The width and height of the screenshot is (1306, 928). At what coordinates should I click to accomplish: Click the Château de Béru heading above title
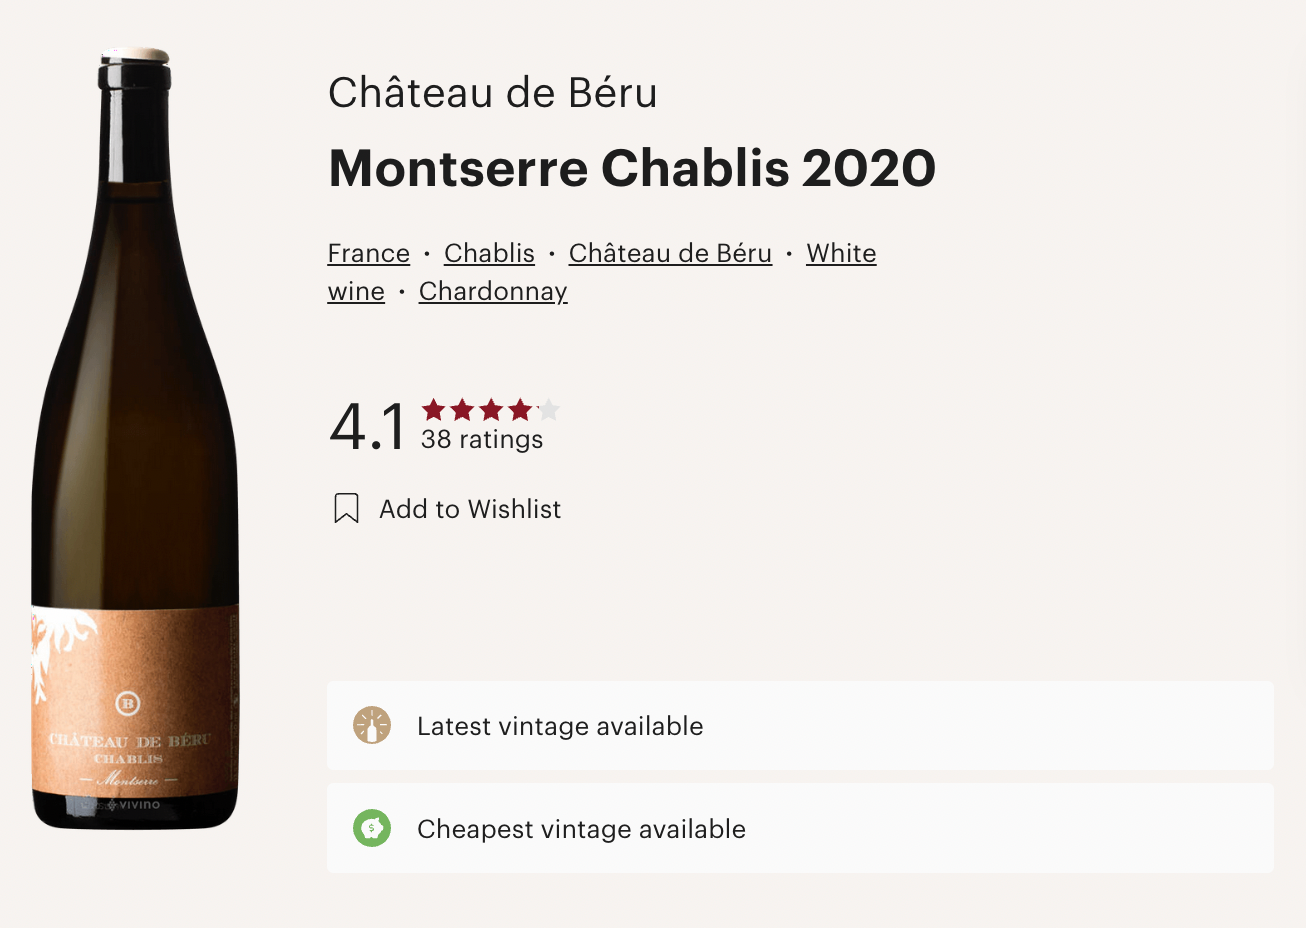(493, 93)
